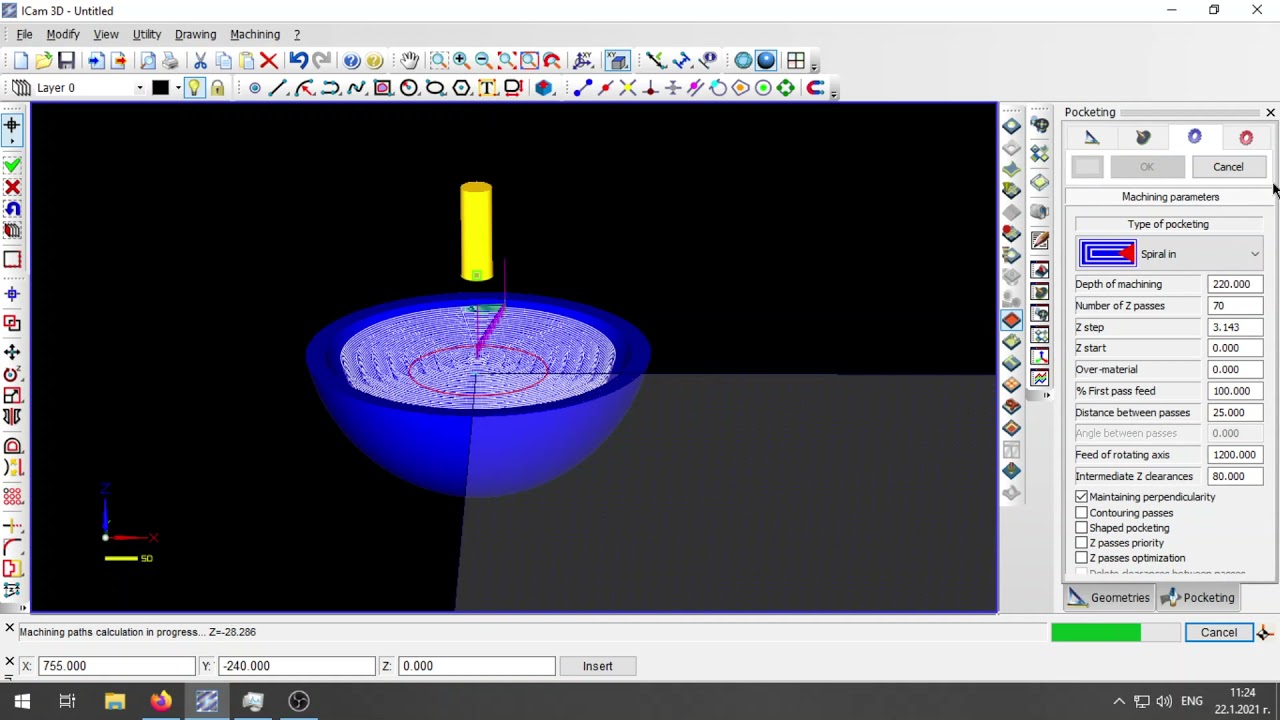1280x720 pixels.
Task: Toggle the layer lock icon
Action: (217, 88)
